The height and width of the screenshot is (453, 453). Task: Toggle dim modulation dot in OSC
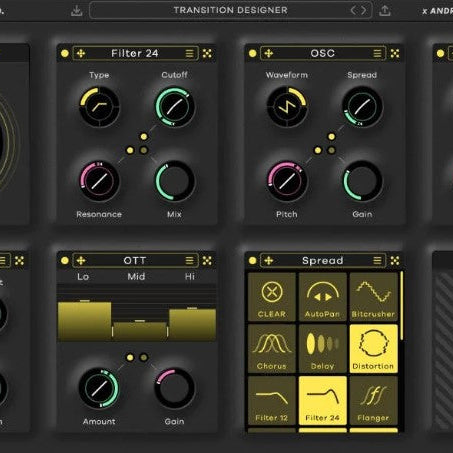pyautogui.click(x=331, y=150)
